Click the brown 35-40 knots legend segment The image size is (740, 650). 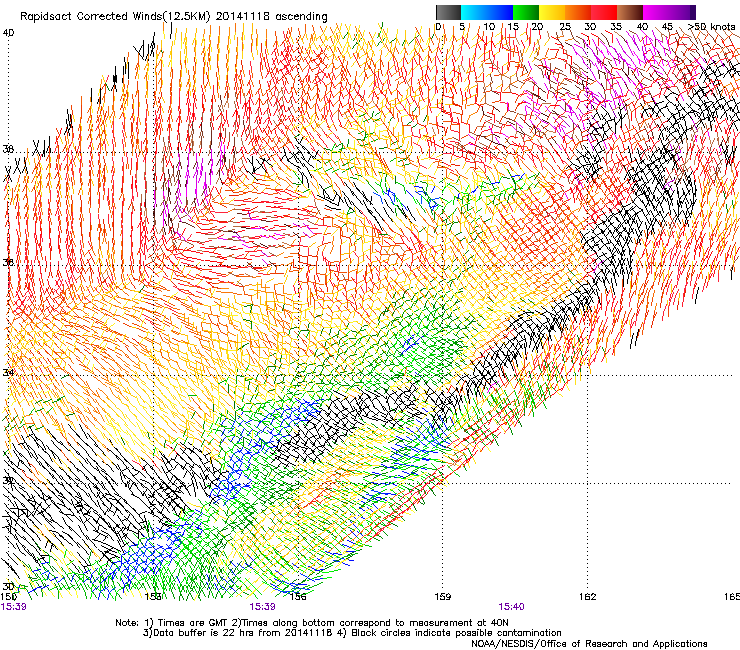tap(630, 12)
